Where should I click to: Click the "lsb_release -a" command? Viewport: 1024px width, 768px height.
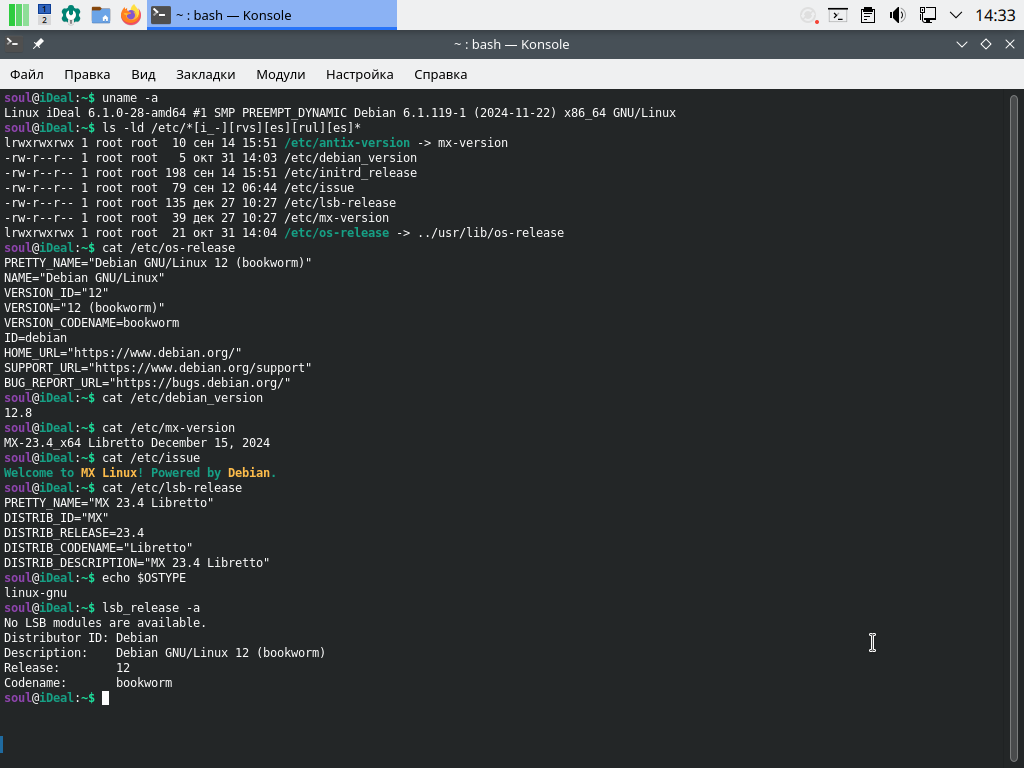coord(151,609)
